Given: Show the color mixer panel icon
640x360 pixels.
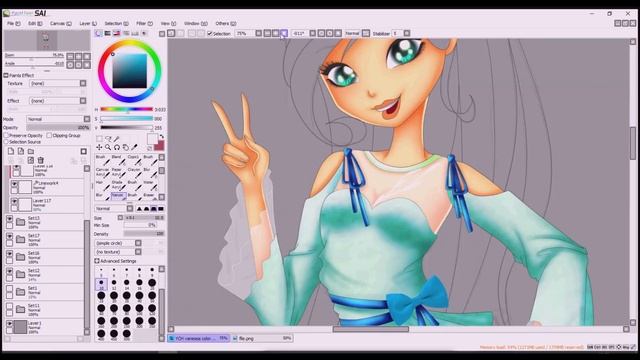Looking at the screenshot, I should click(x=126, y=33).
